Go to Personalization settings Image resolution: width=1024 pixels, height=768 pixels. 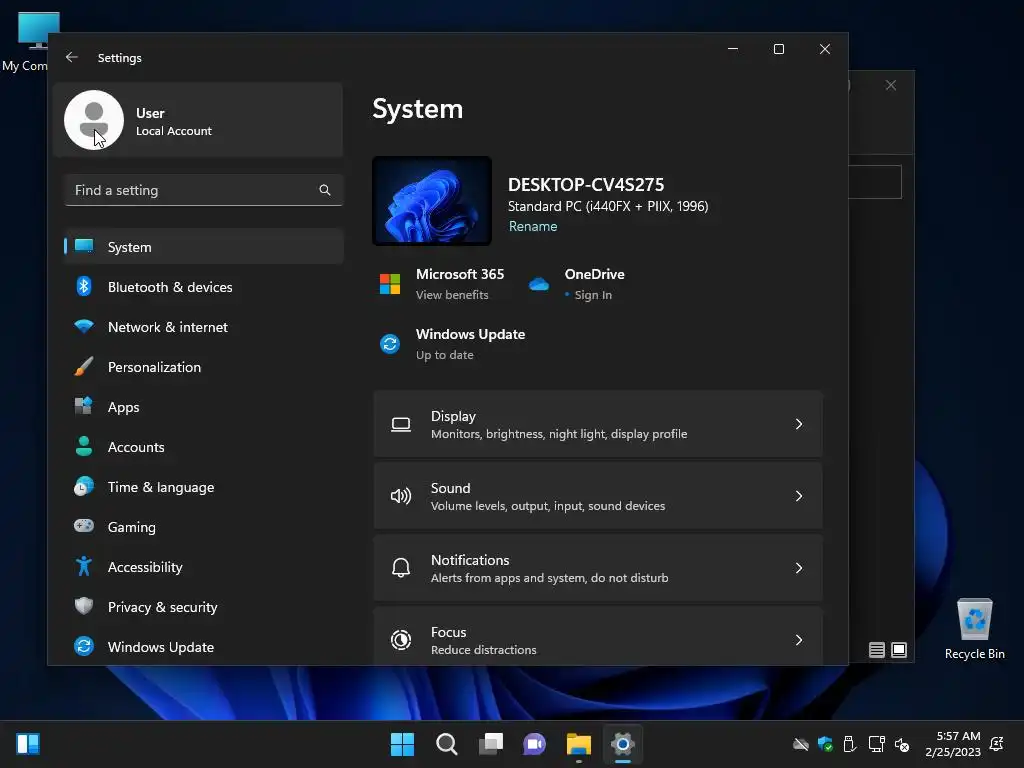pos(204,367)
